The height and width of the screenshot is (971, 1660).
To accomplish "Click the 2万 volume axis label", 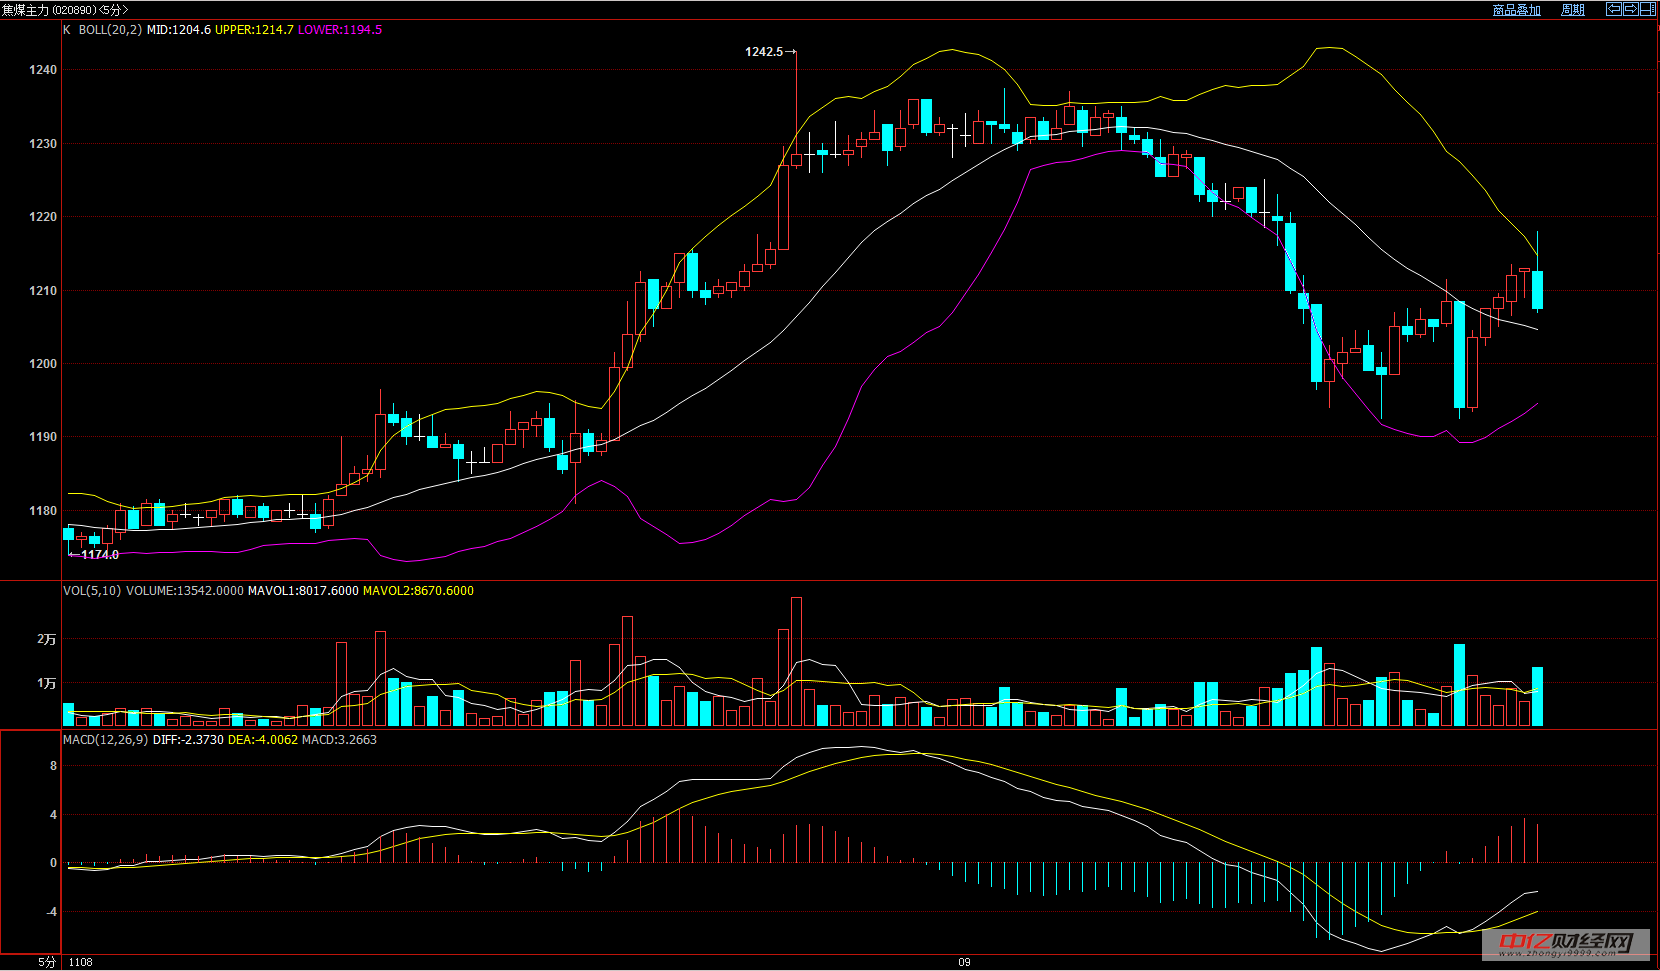I will point(47,639).
